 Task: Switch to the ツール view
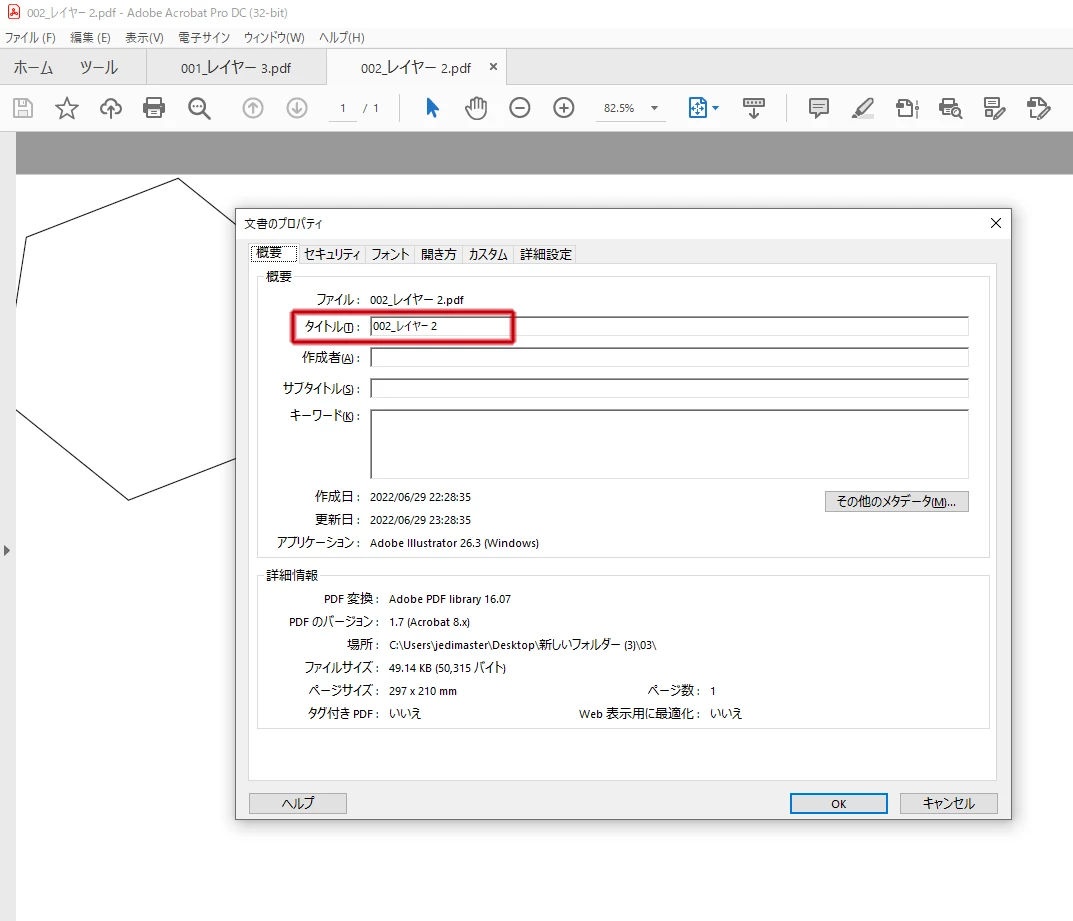coord(99,68)
